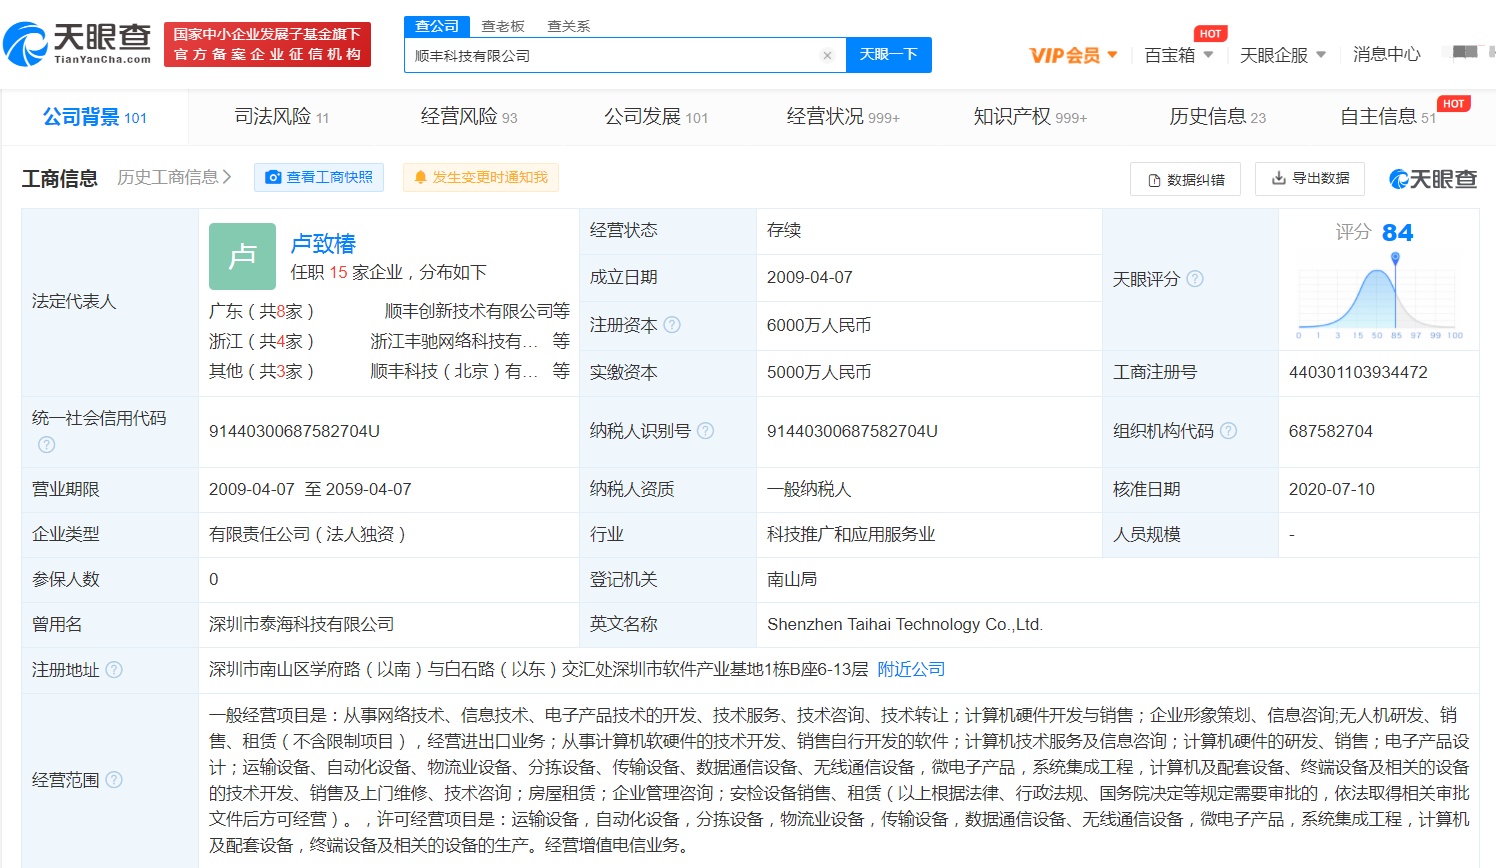Image resolution: width=1496 pixels, height=868 pixels.
Task: Click the document icon in 数据纠错
Action: 1154,180
